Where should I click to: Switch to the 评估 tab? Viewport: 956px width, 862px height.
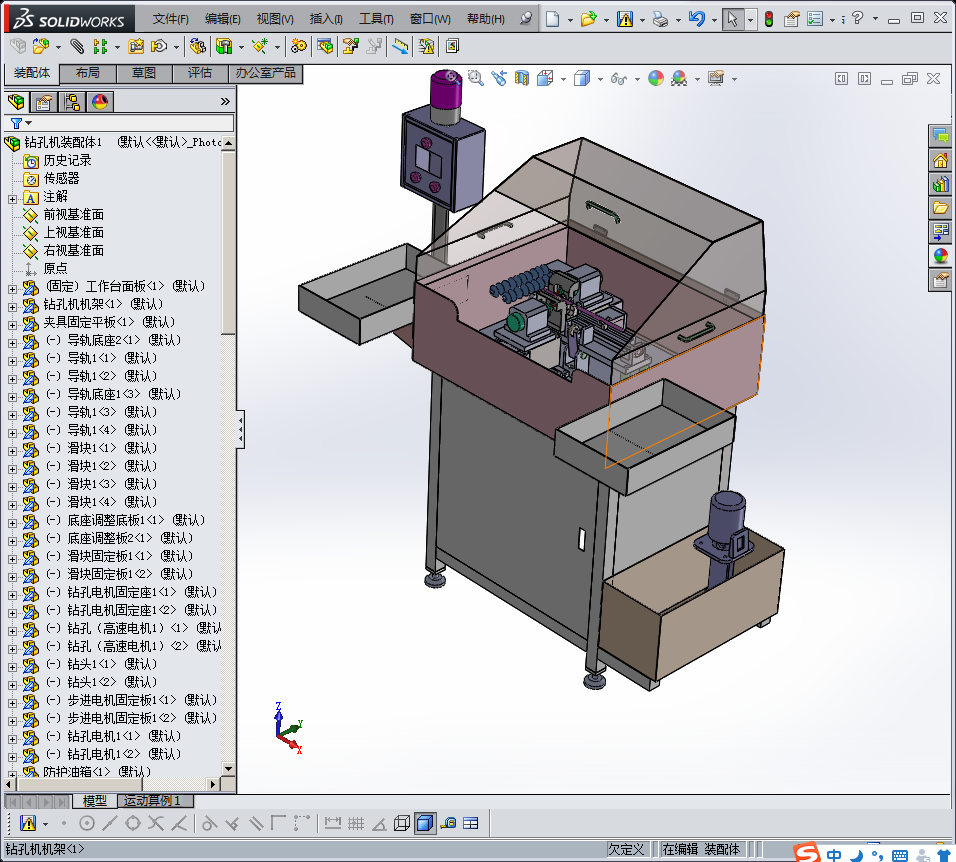pos(200,73)
